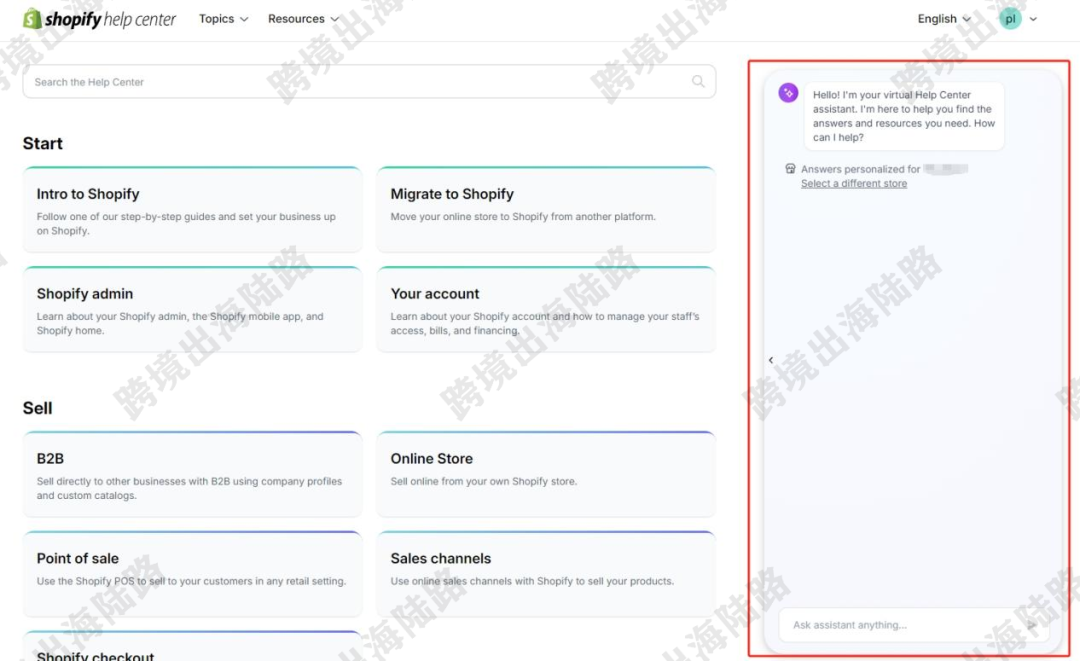This screenshot has height=661, width=1080.
Task: Click the Answers personalized for text
Action: pyautogui.click(x=860, y=169)
